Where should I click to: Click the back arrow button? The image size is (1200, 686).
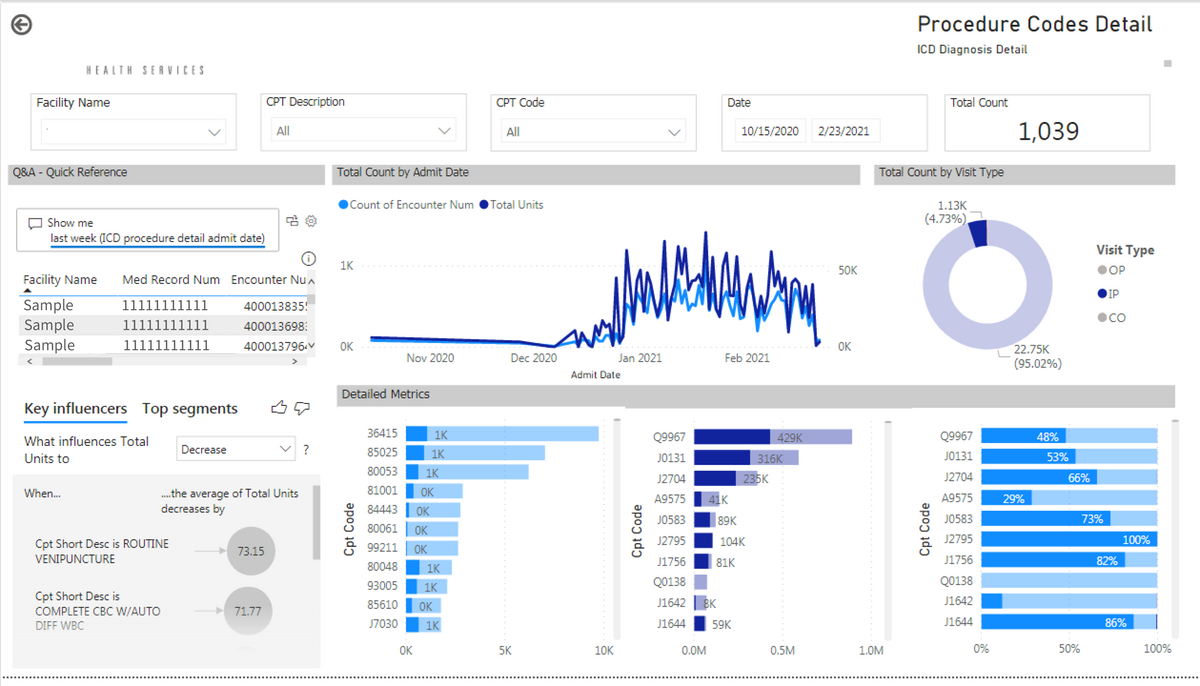point(21,25)
